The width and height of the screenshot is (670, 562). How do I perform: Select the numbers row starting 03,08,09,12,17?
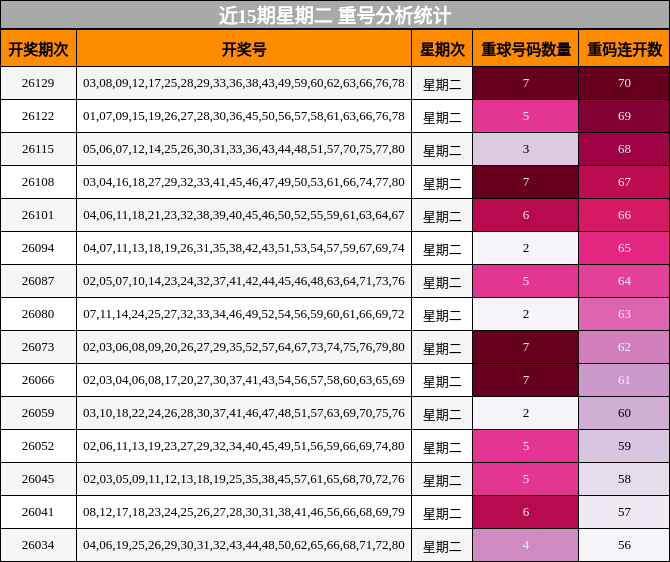tap(244, 83)
